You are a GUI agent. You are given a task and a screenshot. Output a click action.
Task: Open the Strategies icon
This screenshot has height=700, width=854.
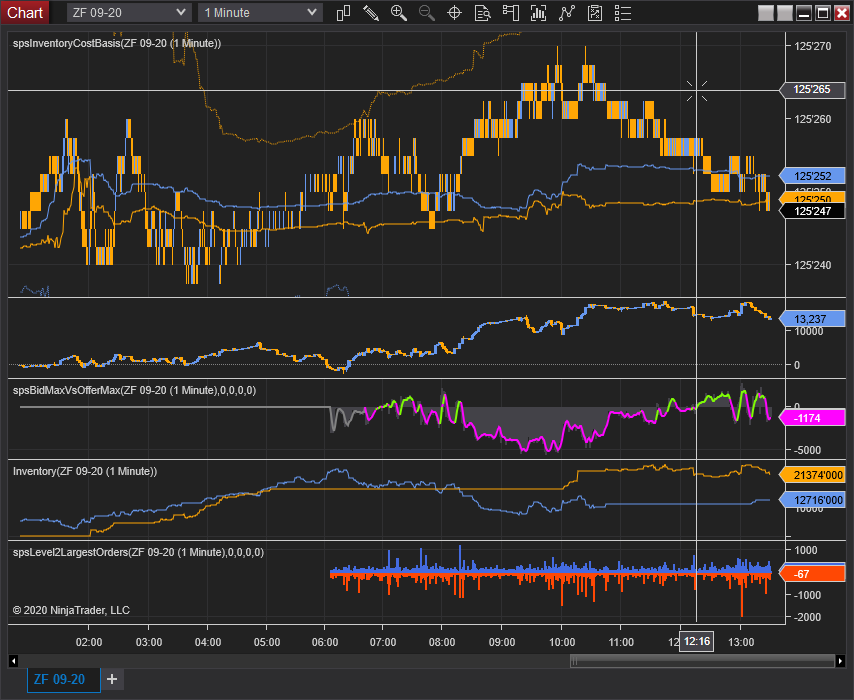pos(567,13)
